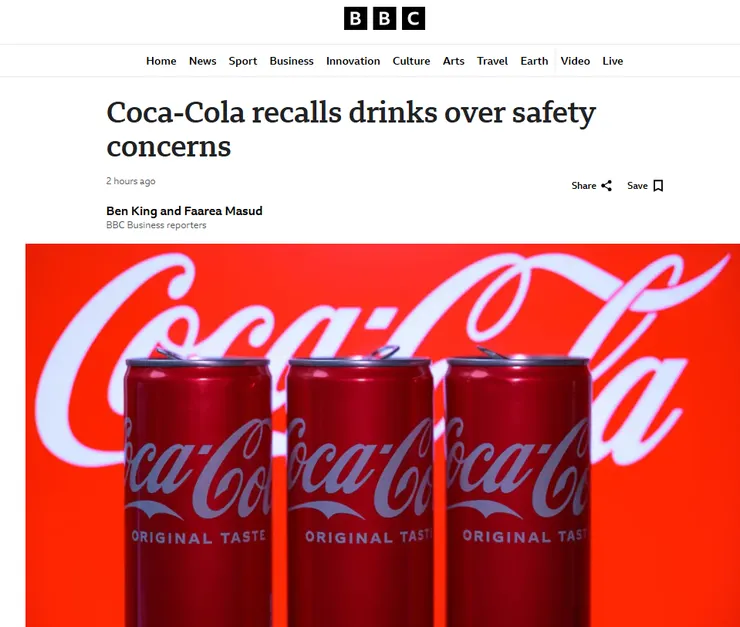Image resolution: width=740 pixels, height=627 pixels.
Task: Open the Culture section
Action: (x=411, y=61)
